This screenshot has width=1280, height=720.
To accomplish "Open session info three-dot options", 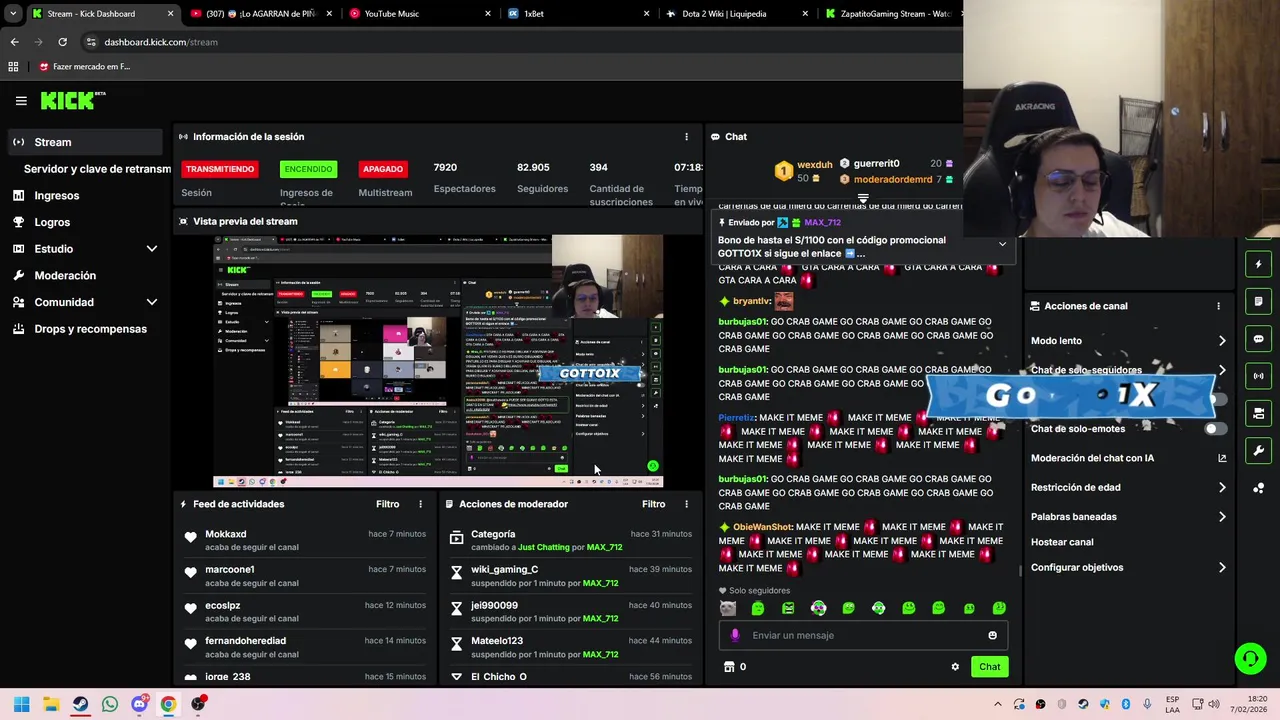I will point(686,137).
